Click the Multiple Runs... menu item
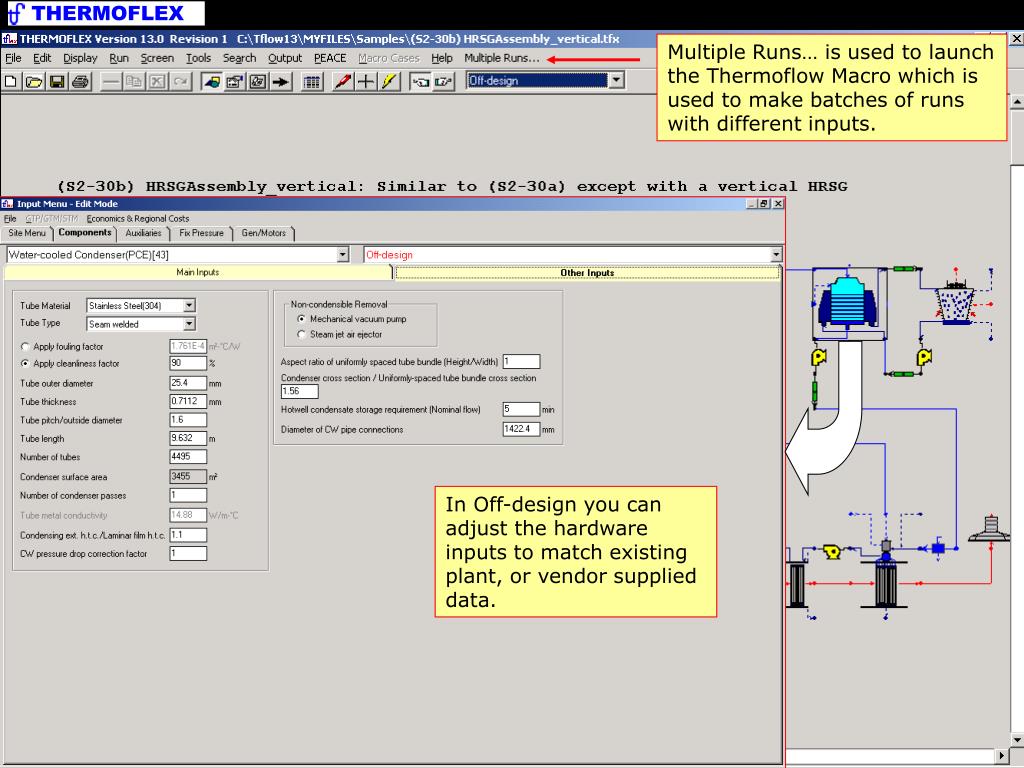The image size is (1024, 768). (x=501, y=58)
